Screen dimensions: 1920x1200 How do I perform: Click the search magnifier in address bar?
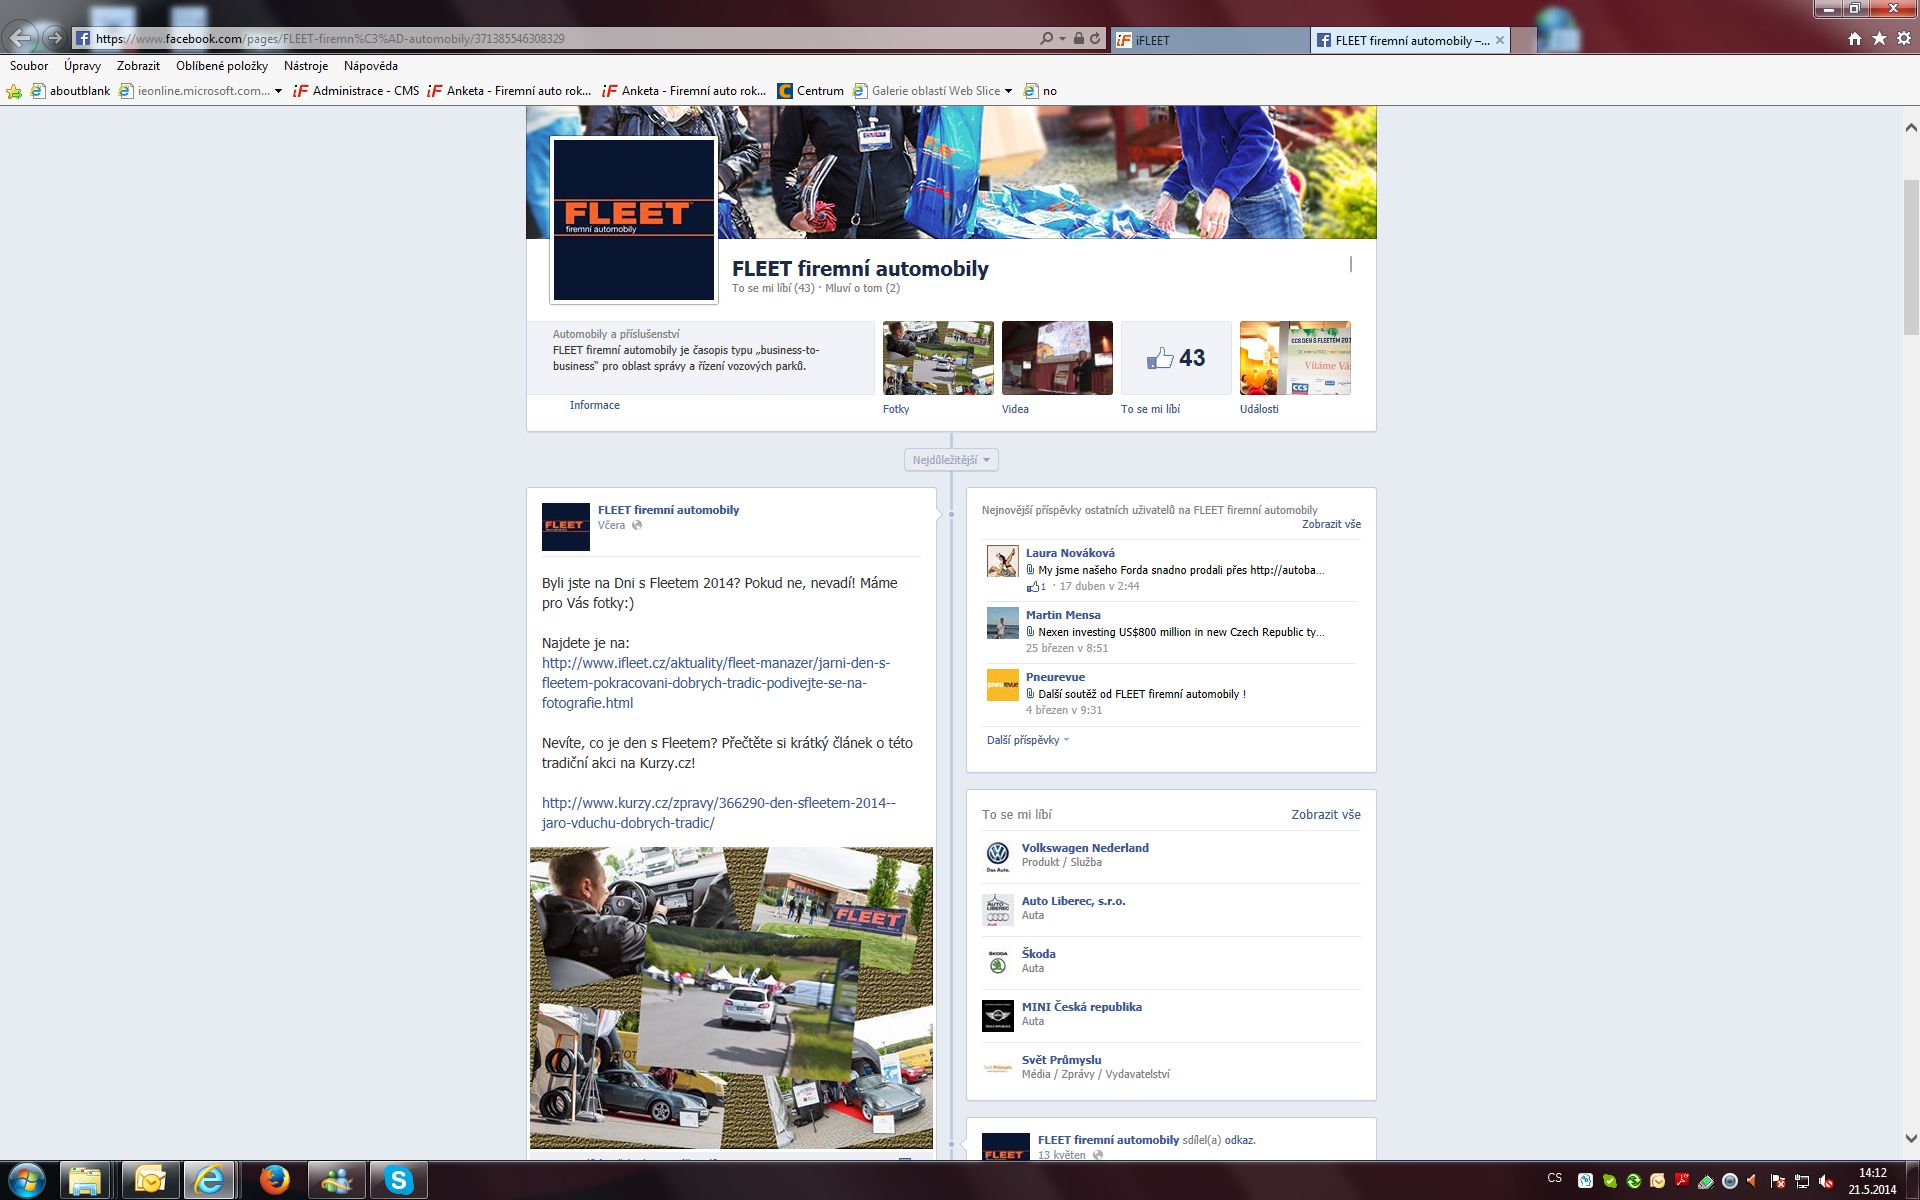tap(1046, 39)
